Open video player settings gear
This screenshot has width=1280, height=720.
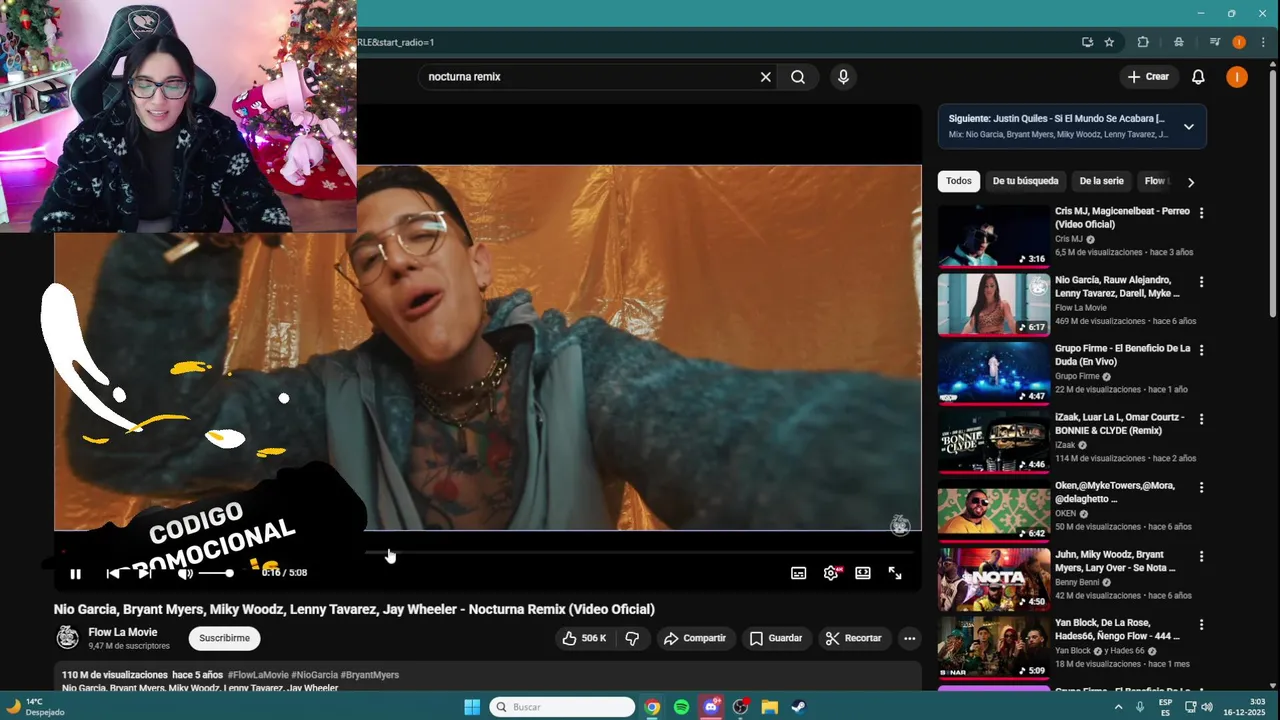(x=831, y=573)
